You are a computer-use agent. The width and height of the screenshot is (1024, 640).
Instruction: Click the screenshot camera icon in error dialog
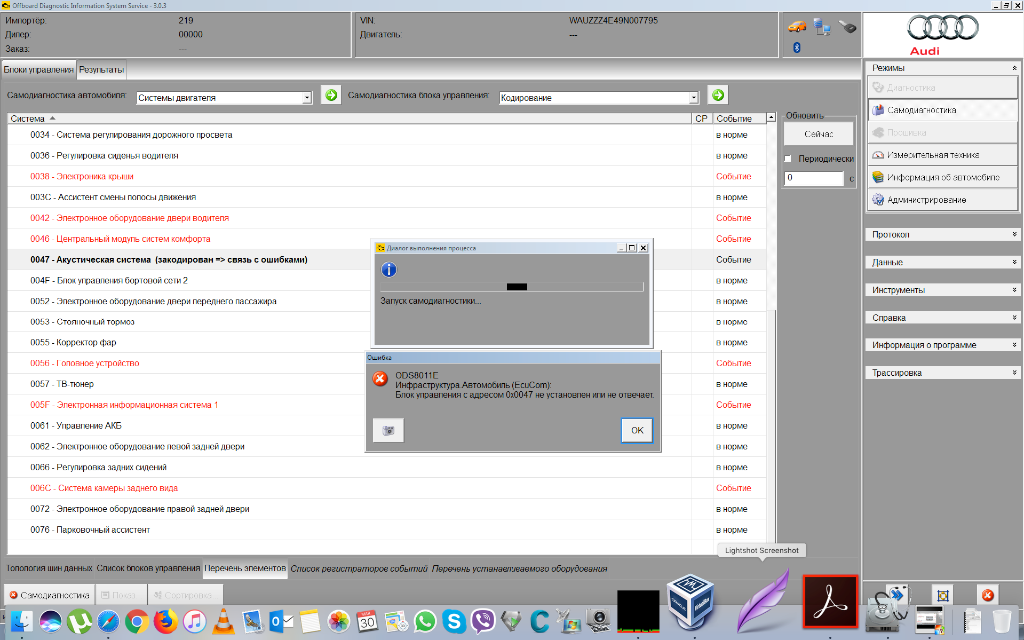tap(387, 430)
